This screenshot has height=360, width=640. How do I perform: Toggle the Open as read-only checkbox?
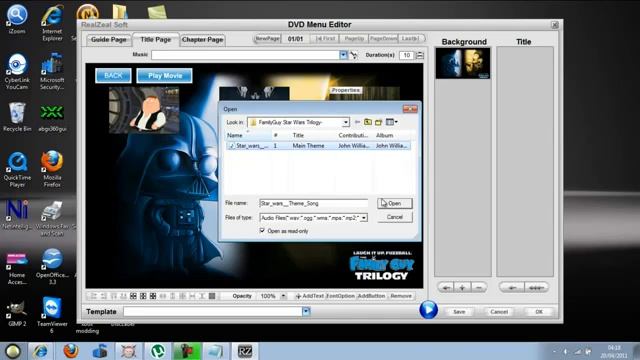point(262,231)
